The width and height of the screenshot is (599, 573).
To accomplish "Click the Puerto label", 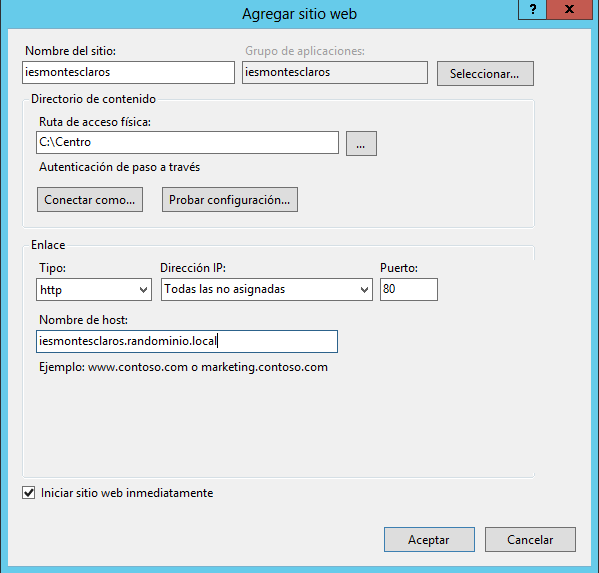I will (399, 268).
